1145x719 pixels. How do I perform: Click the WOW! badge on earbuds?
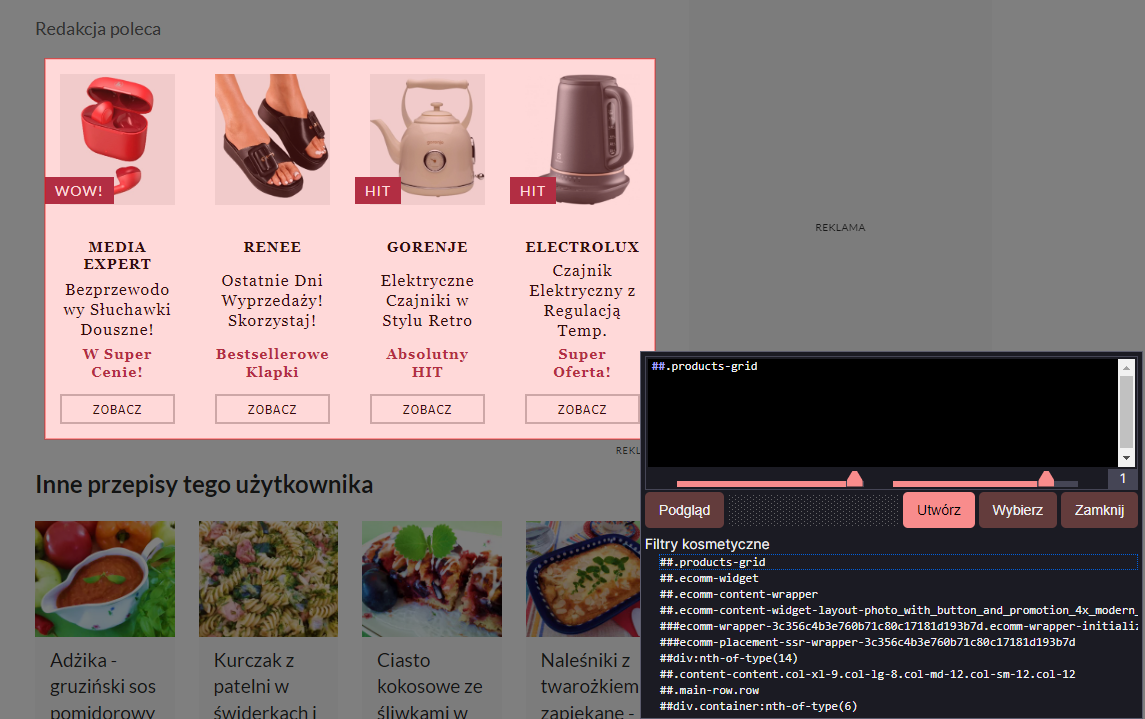tap(79, 191)
